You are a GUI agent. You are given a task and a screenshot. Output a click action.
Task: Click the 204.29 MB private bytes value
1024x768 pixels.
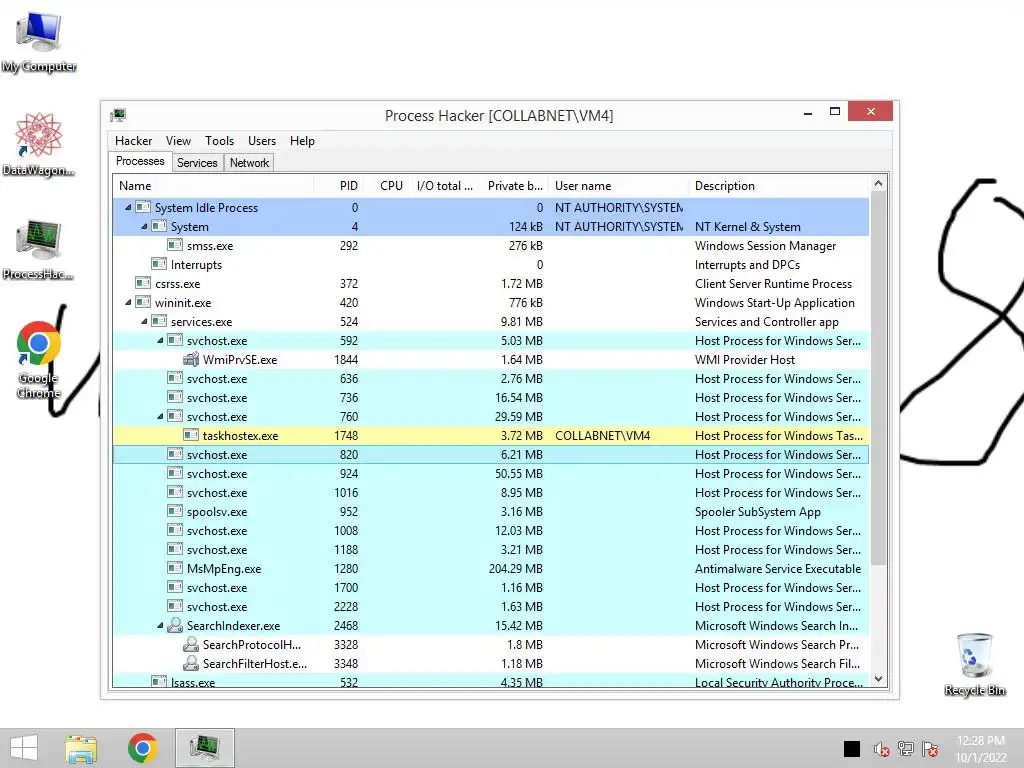click(515, 569)
